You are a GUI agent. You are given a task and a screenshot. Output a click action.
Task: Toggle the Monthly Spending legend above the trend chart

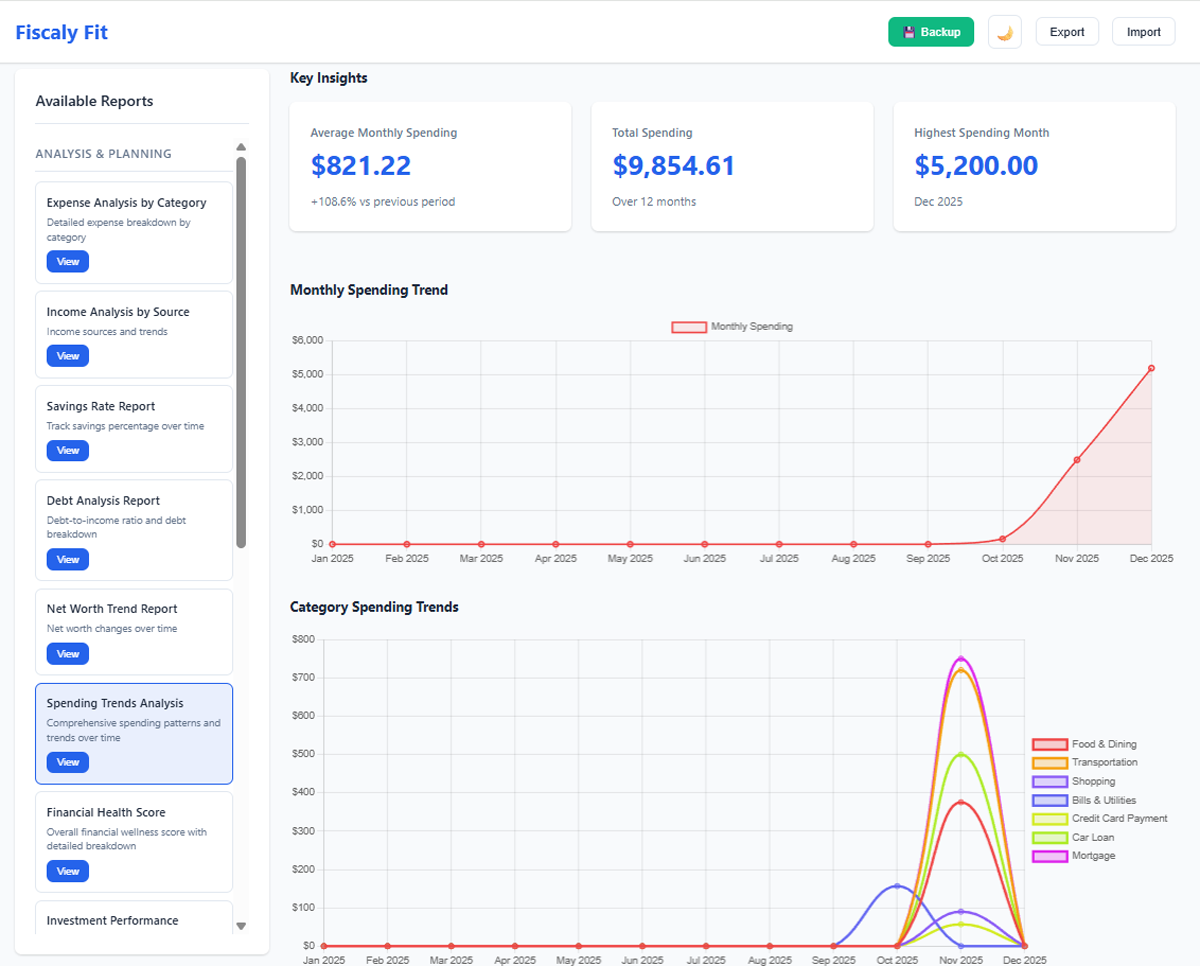[x=732, y=326]
